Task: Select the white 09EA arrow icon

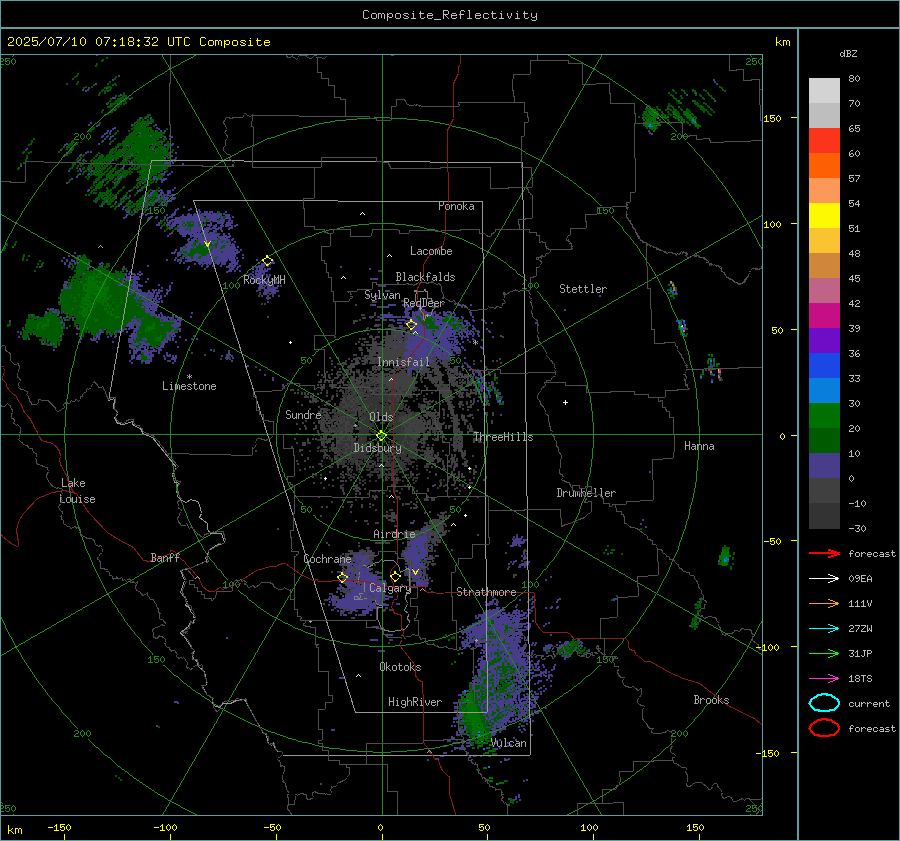Action: coord(824,578)
